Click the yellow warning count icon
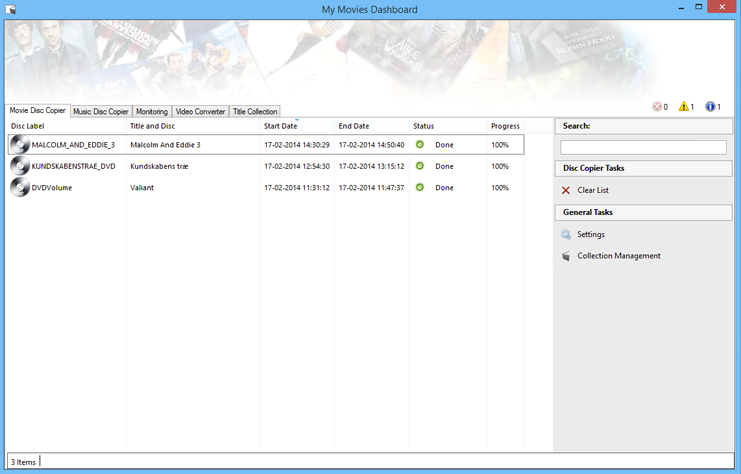Image resolution: width=741 pixels, height=474 pixels. click(684, 106)
